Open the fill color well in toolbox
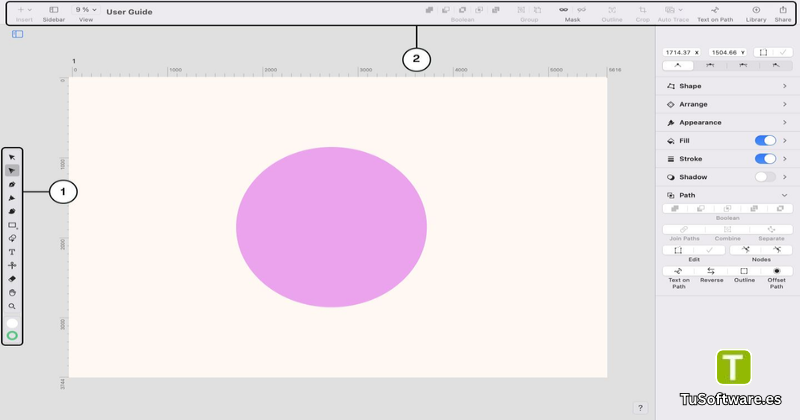 12,323
